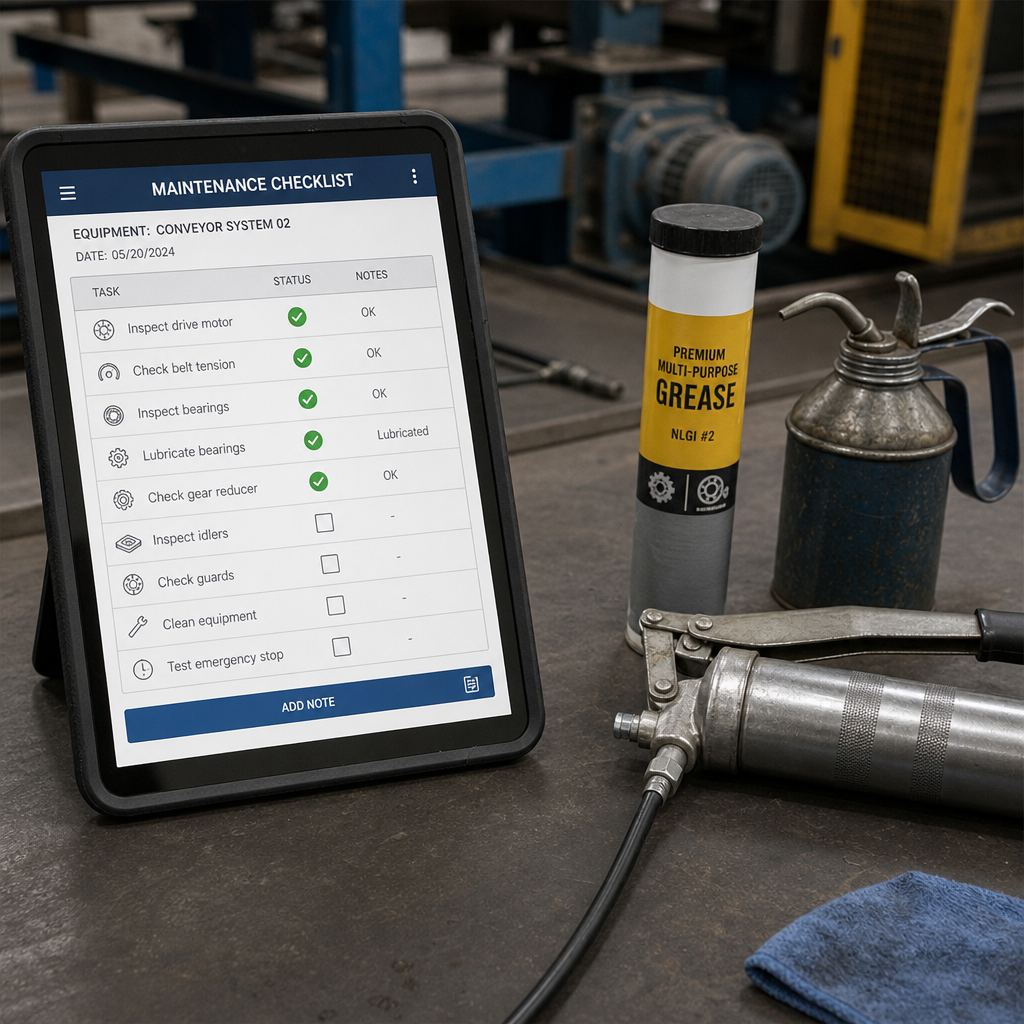Click the Clean equipment wrench icon
Viewport: 1024px width, 1024px height.
click(x=138, y=627)
